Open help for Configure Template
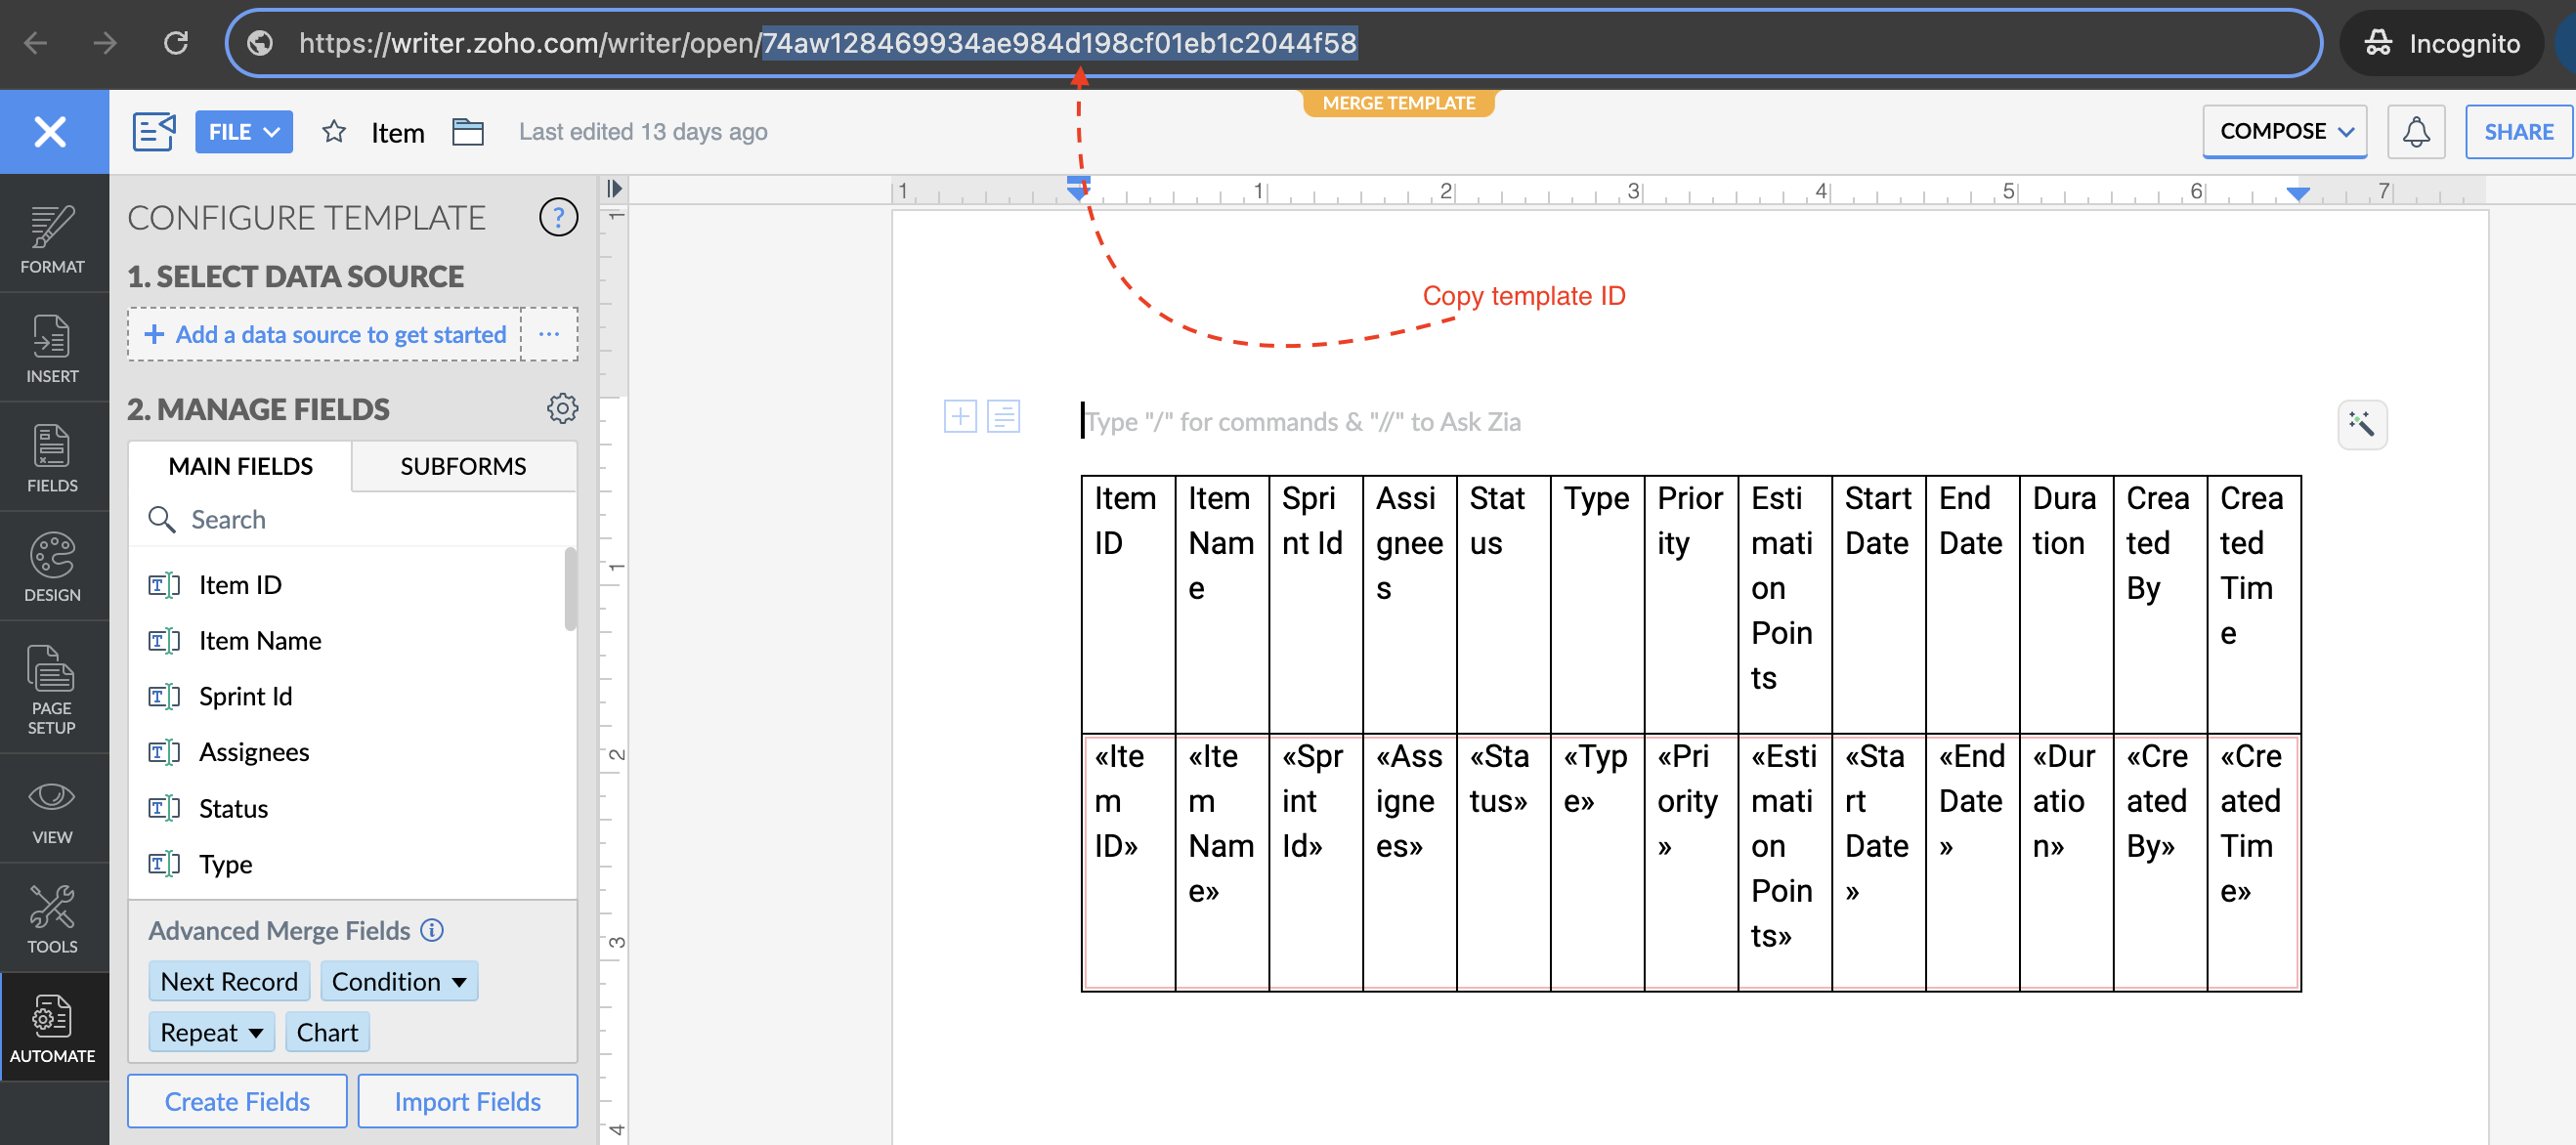 (558, 217)
